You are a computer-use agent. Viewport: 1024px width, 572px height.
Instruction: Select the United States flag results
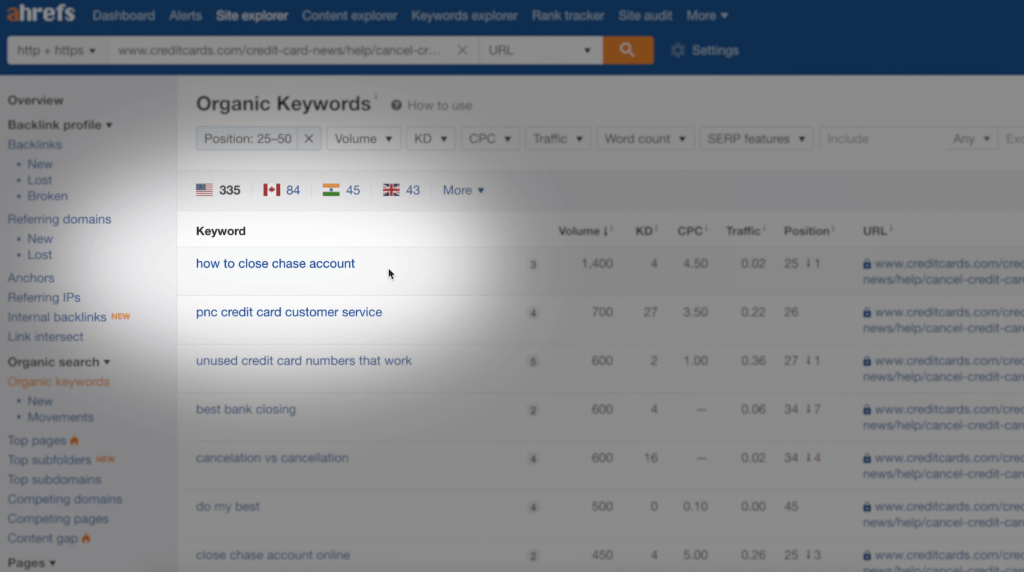218,190
